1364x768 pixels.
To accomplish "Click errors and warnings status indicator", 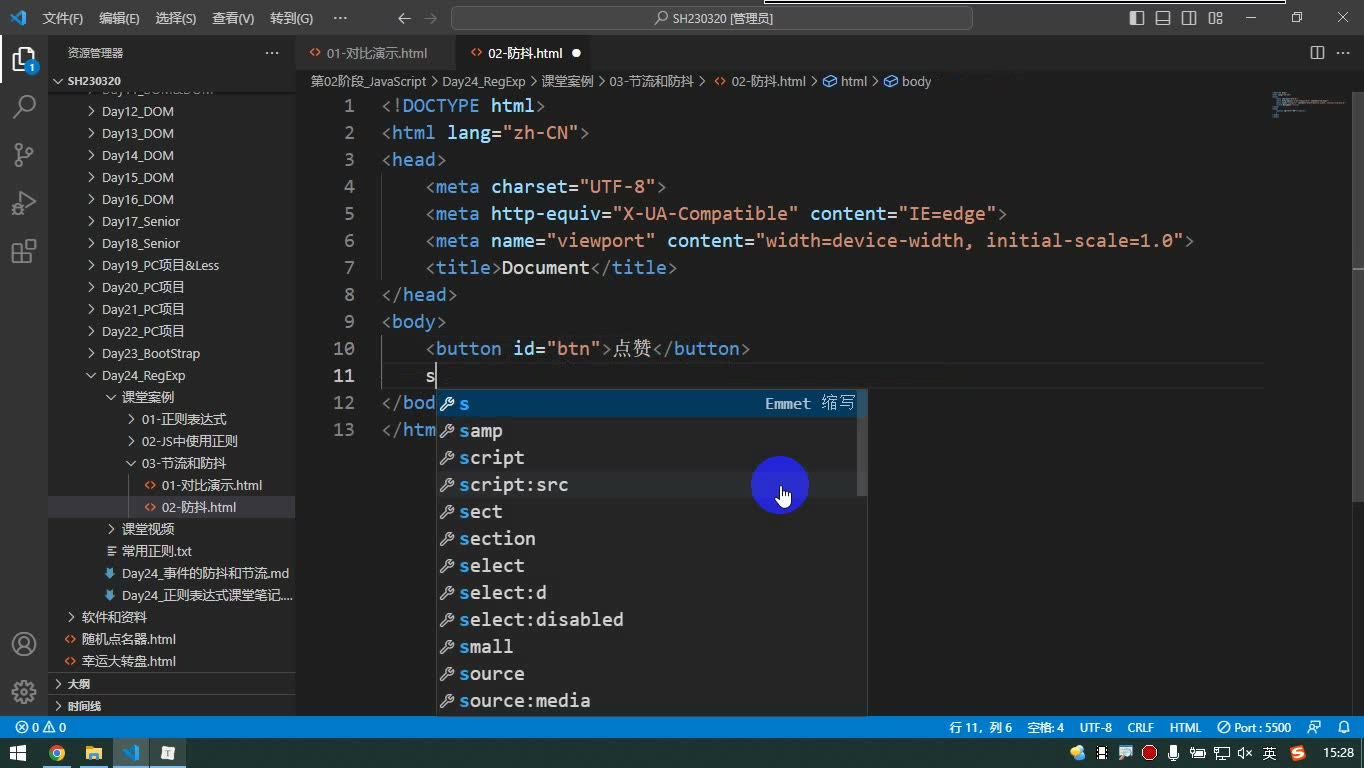I will [x=41, y=728].
